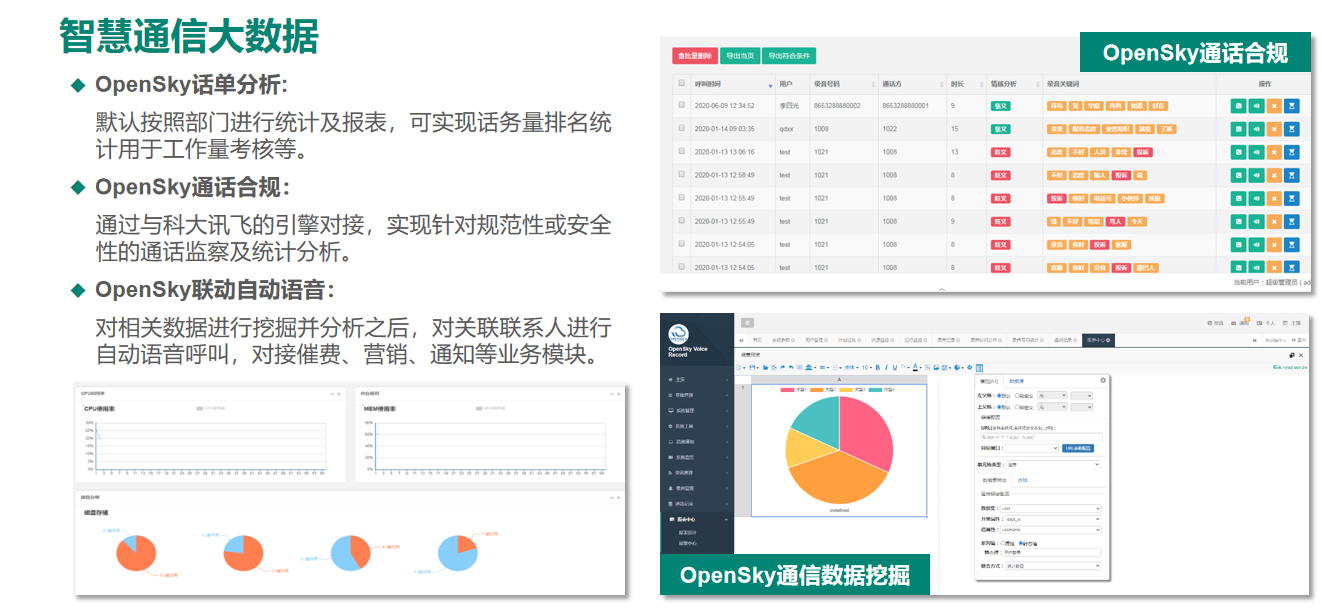Open messages icon with orange badge
The width and height of the screenshot is (1322, 609).
point(1241,322)
